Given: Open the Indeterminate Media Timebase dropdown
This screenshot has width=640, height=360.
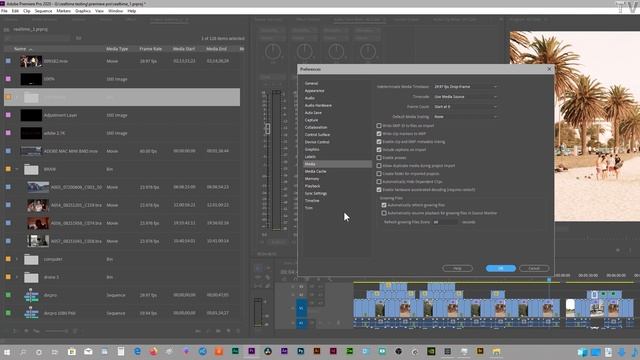Looking at the screenshot, I should coord(465,87).
